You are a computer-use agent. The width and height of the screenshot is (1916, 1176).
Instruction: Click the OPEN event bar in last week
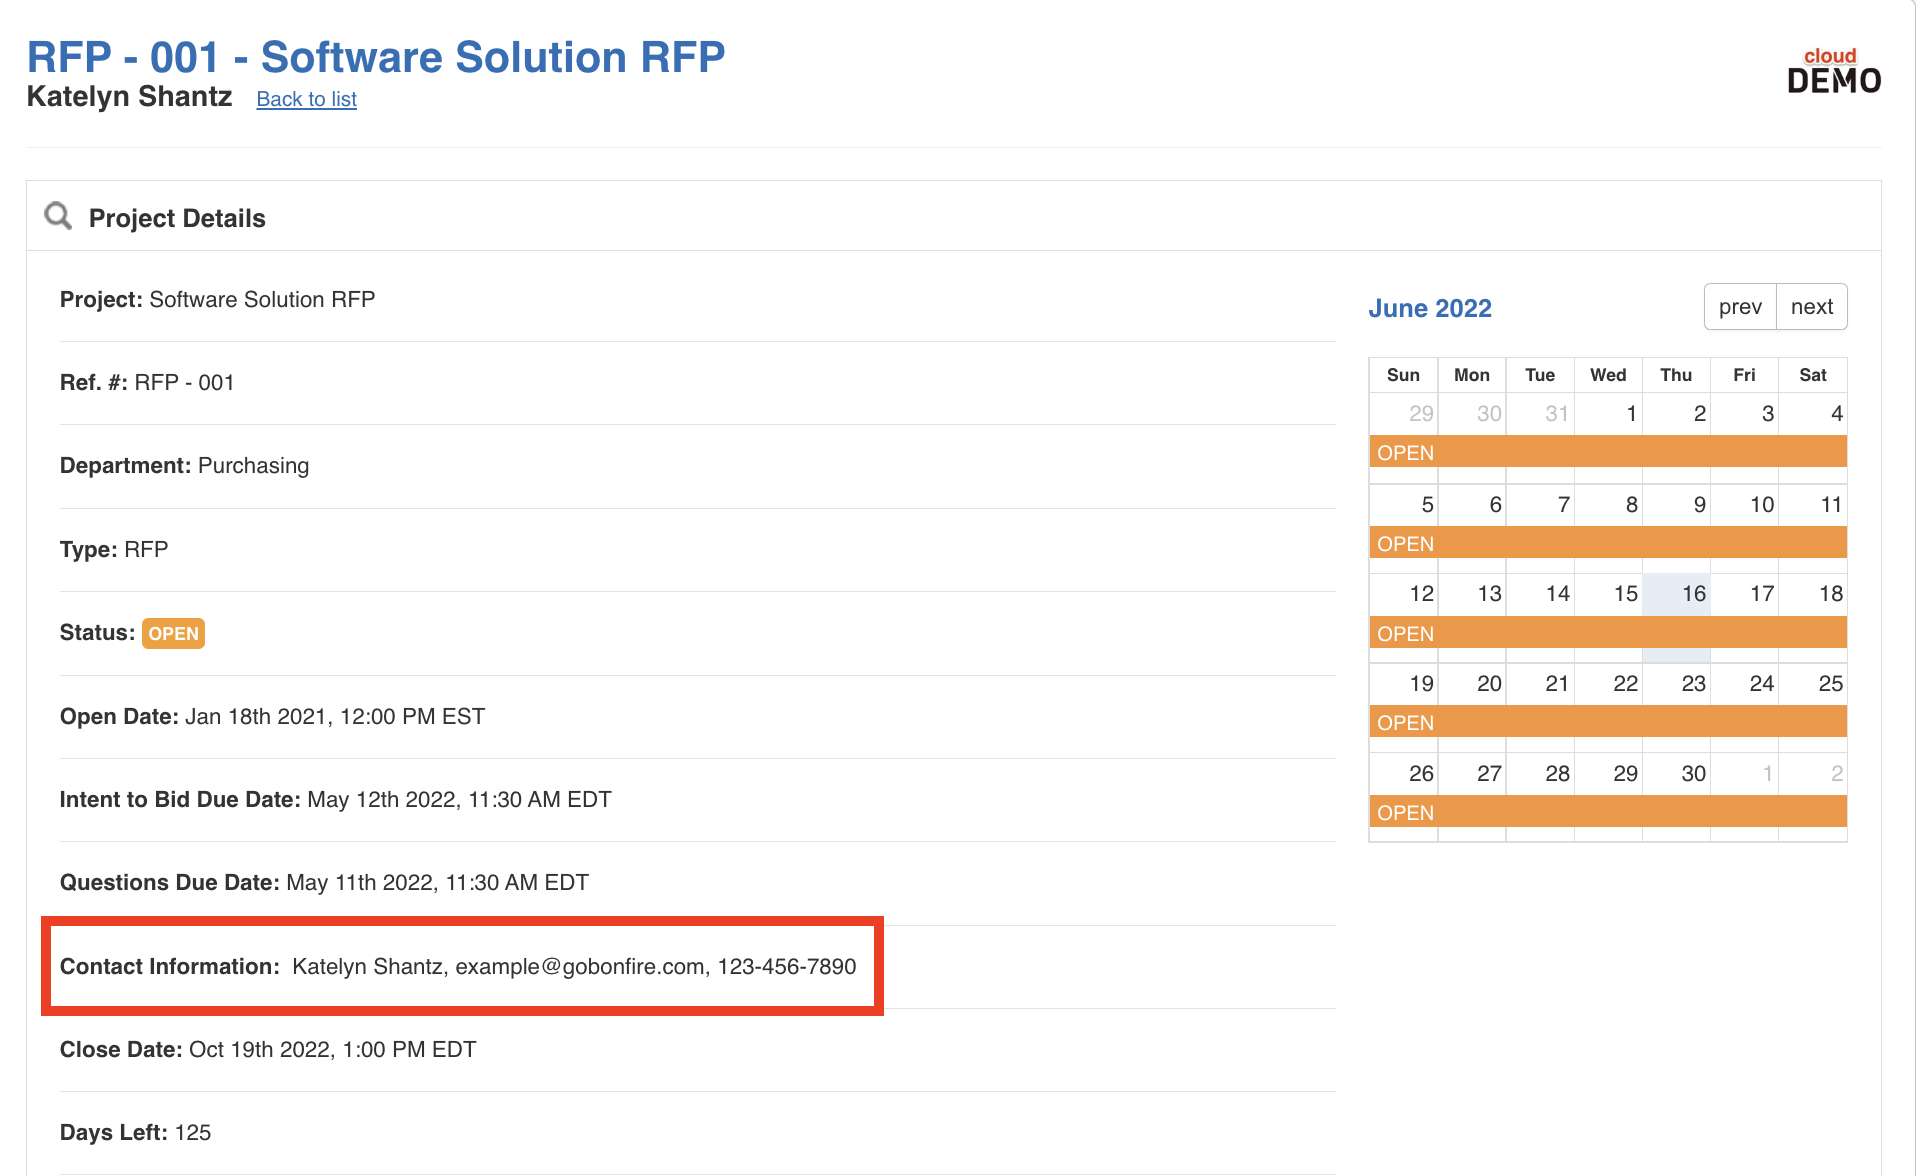pos(1608,812)
